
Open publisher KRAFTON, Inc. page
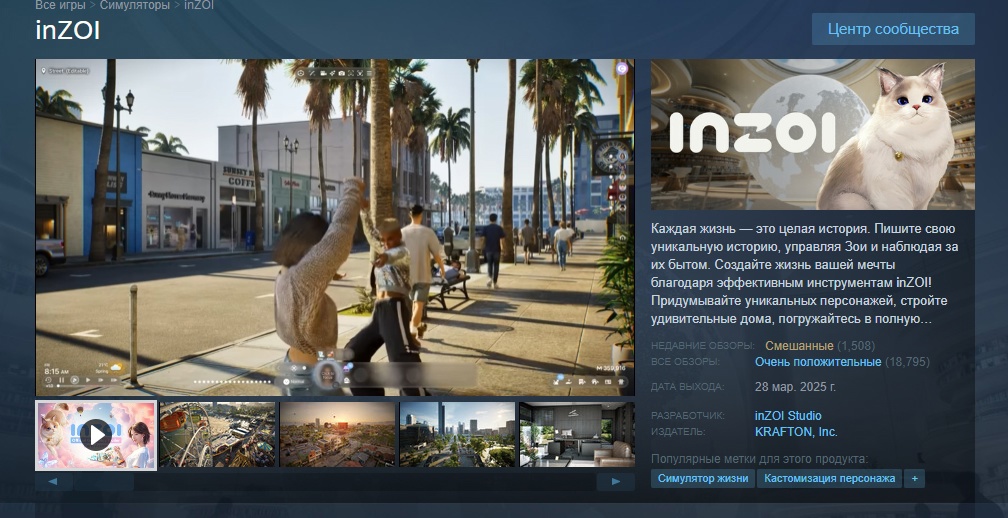coord(796,432)
